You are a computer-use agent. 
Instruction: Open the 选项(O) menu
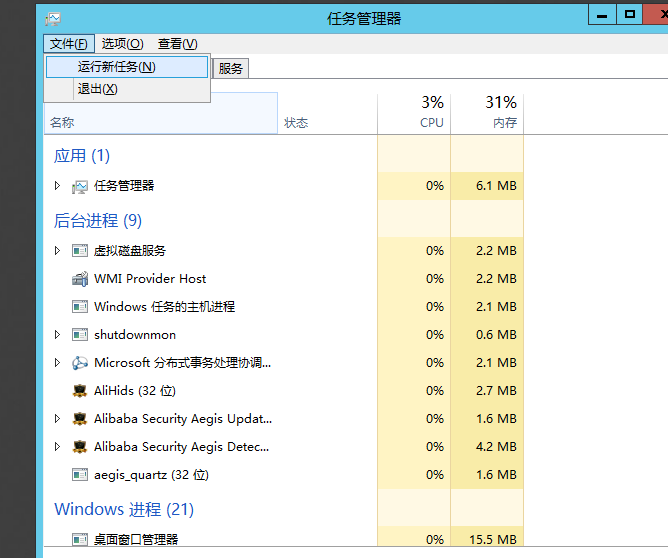tap(122, 44)
